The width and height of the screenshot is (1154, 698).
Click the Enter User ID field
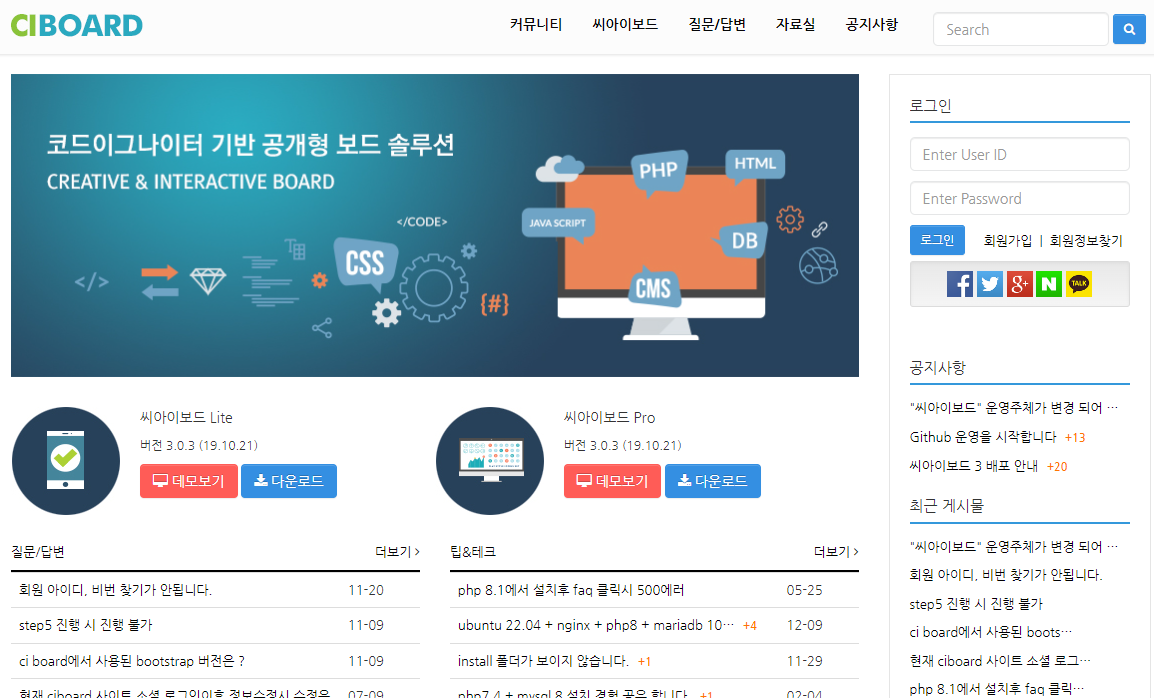coord(1019,155)
